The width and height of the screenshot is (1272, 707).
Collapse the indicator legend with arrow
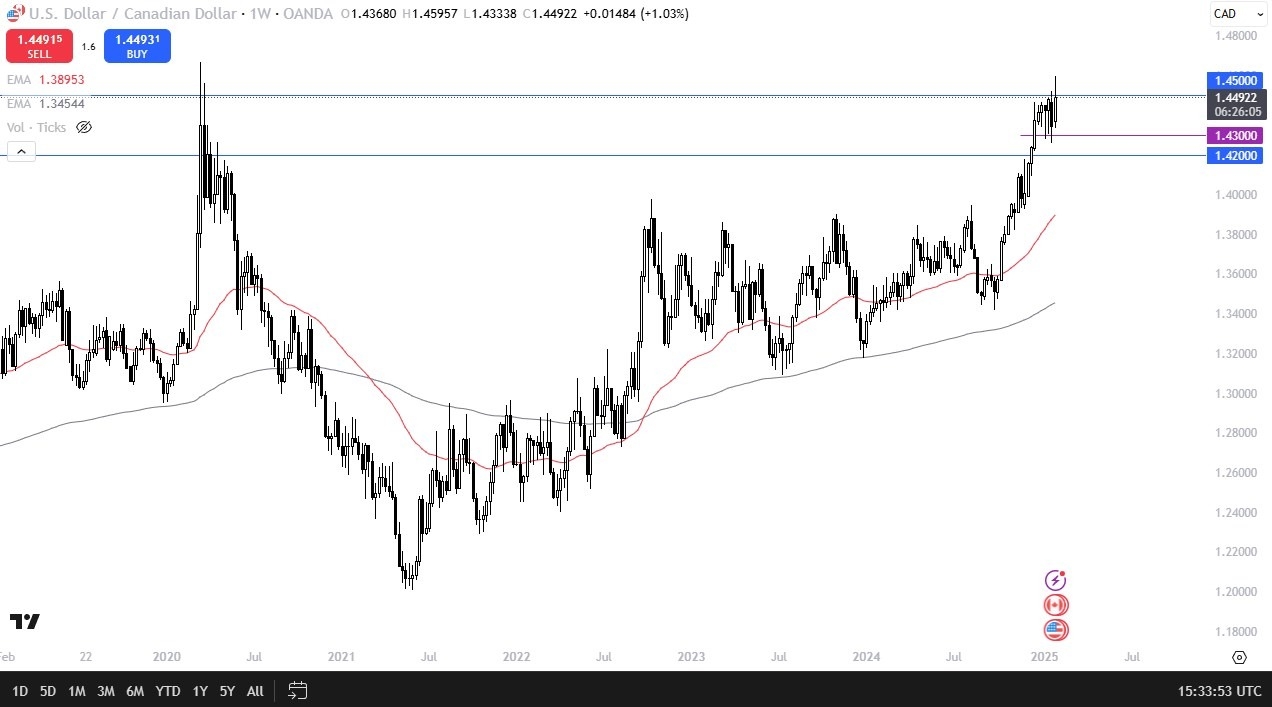click(21, 152)
